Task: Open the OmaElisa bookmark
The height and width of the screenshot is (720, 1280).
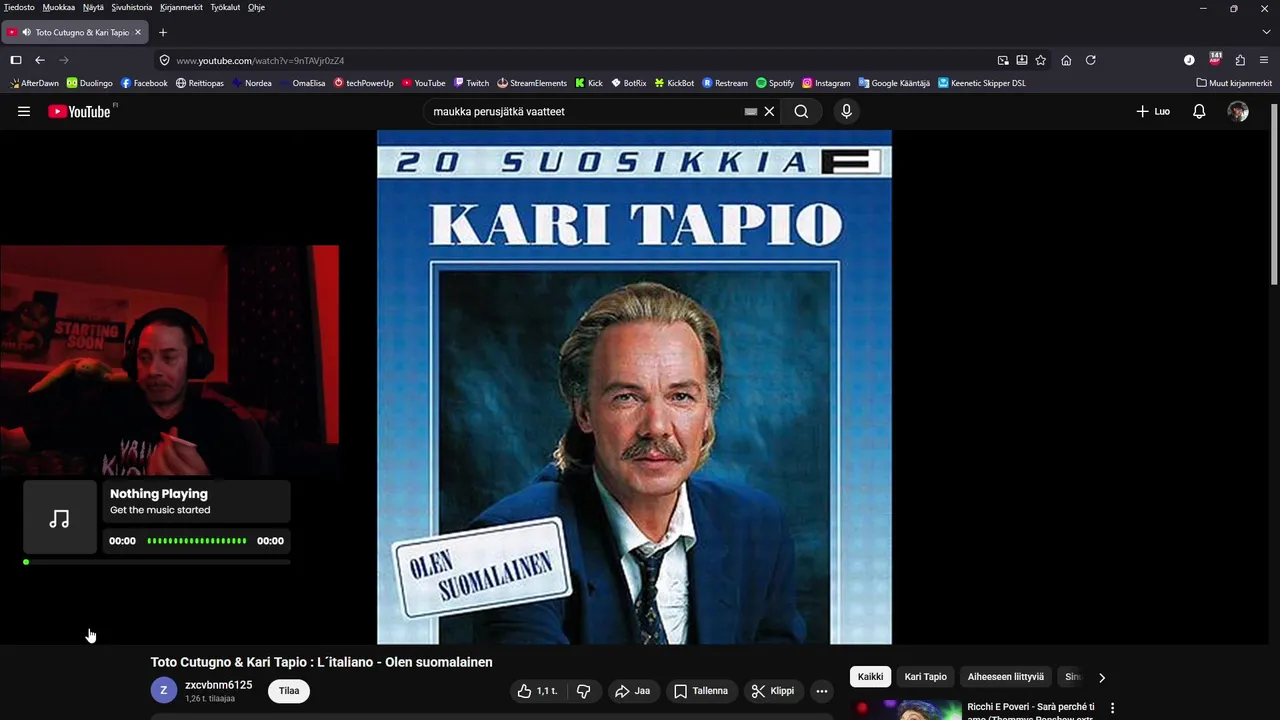Action: [x=303, y=83]
